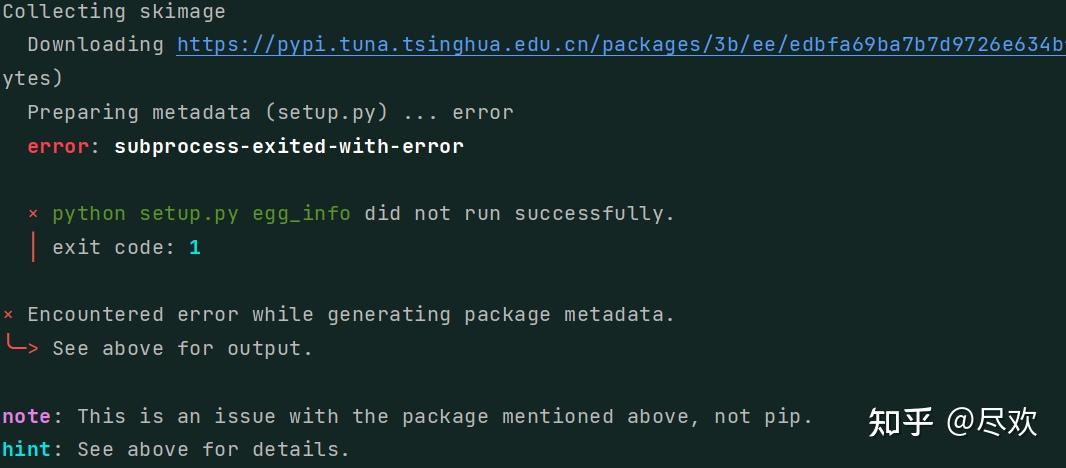Image resolution: width=1066 pixels, height=468 pixels.
Task: Click the red arrow before See above for output
Action: [21, 345]
